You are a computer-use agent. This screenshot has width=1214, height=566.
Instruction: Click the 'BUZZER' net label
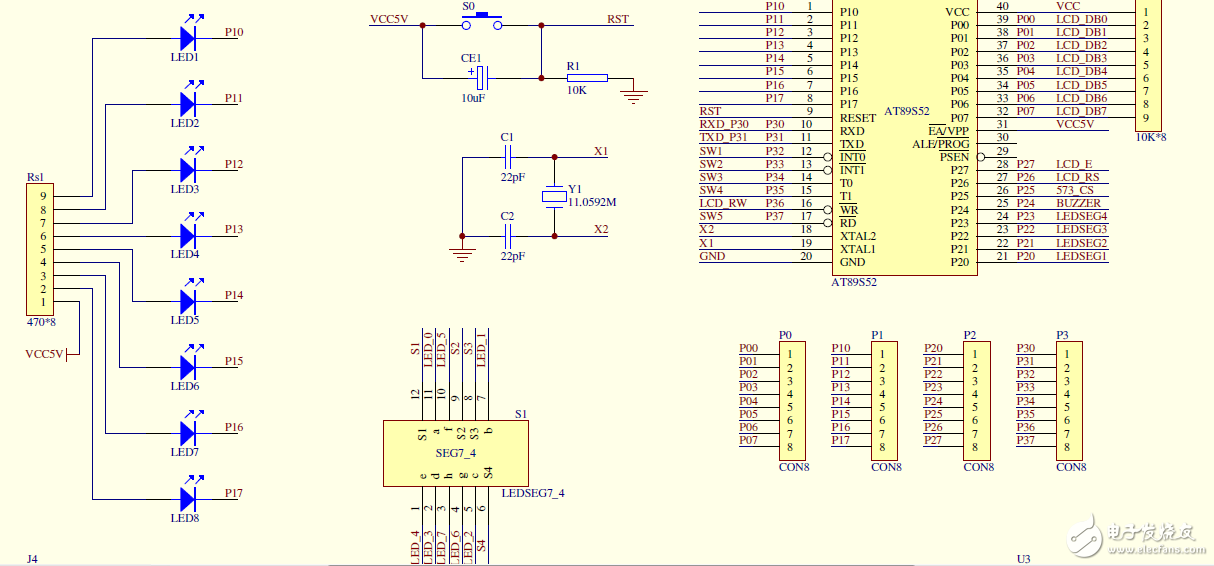point(1078,203)
